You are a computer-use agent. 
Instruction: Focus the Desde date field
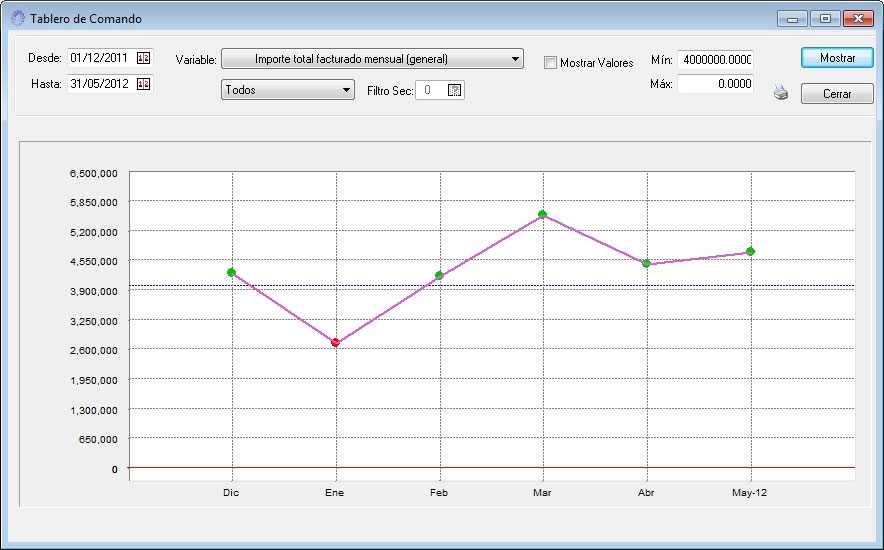[x=100, y=59]
